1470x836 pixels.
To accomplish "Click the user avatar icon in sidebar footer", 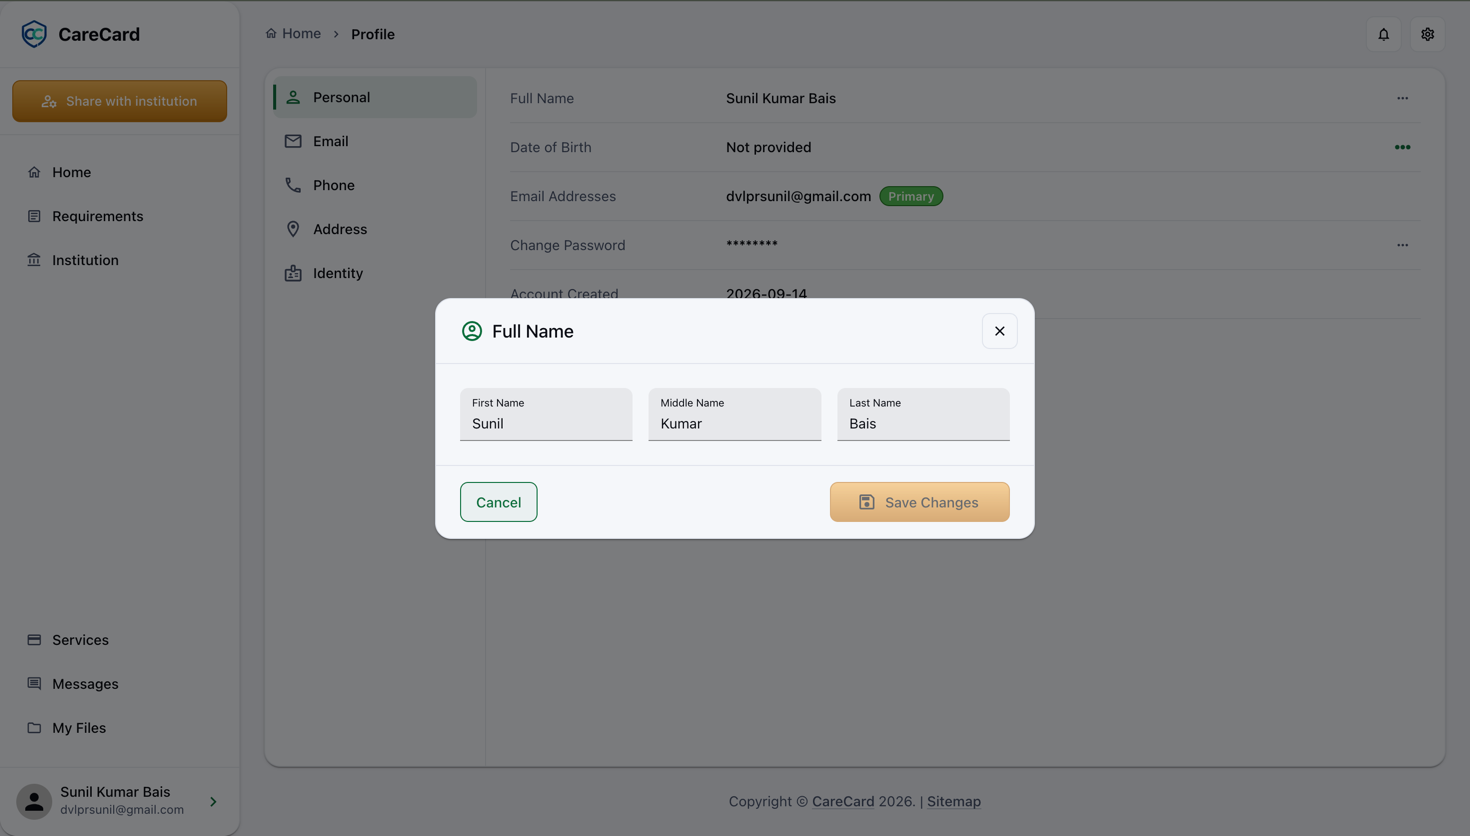I will tap(34, 801).
